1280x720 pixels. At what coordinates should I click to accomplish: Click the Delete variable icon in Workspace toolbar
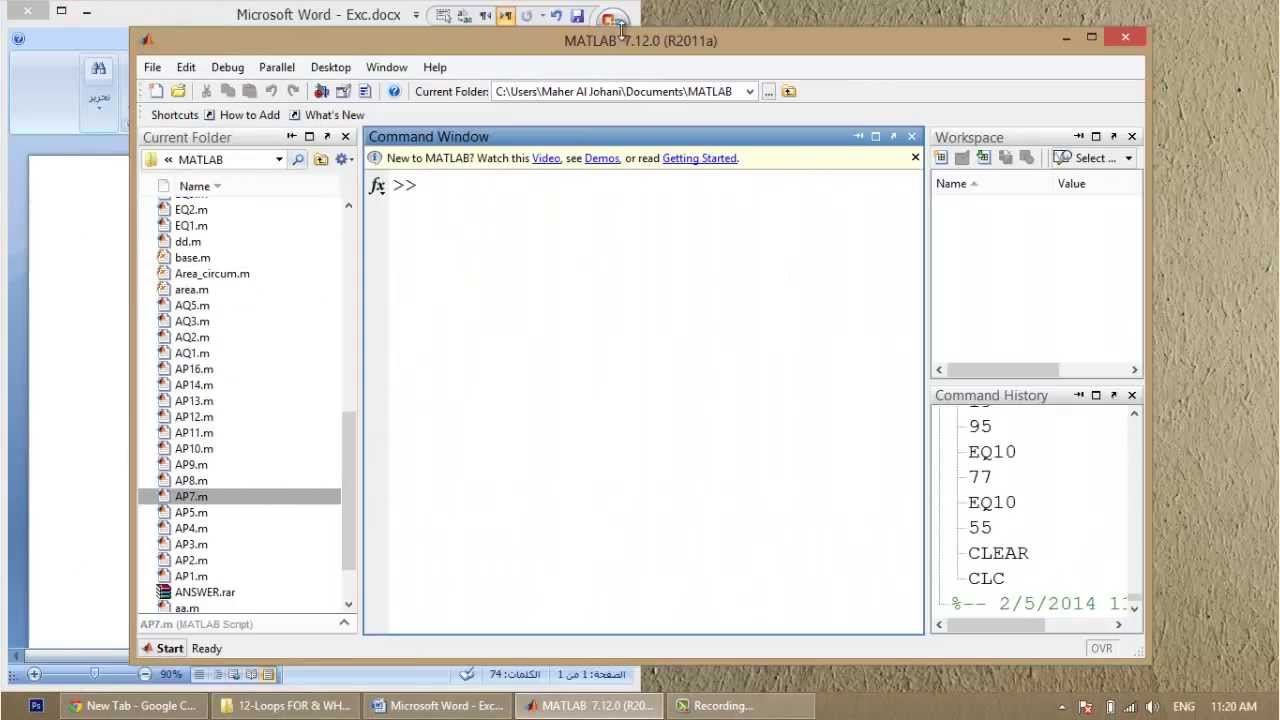pos(1026,158)
